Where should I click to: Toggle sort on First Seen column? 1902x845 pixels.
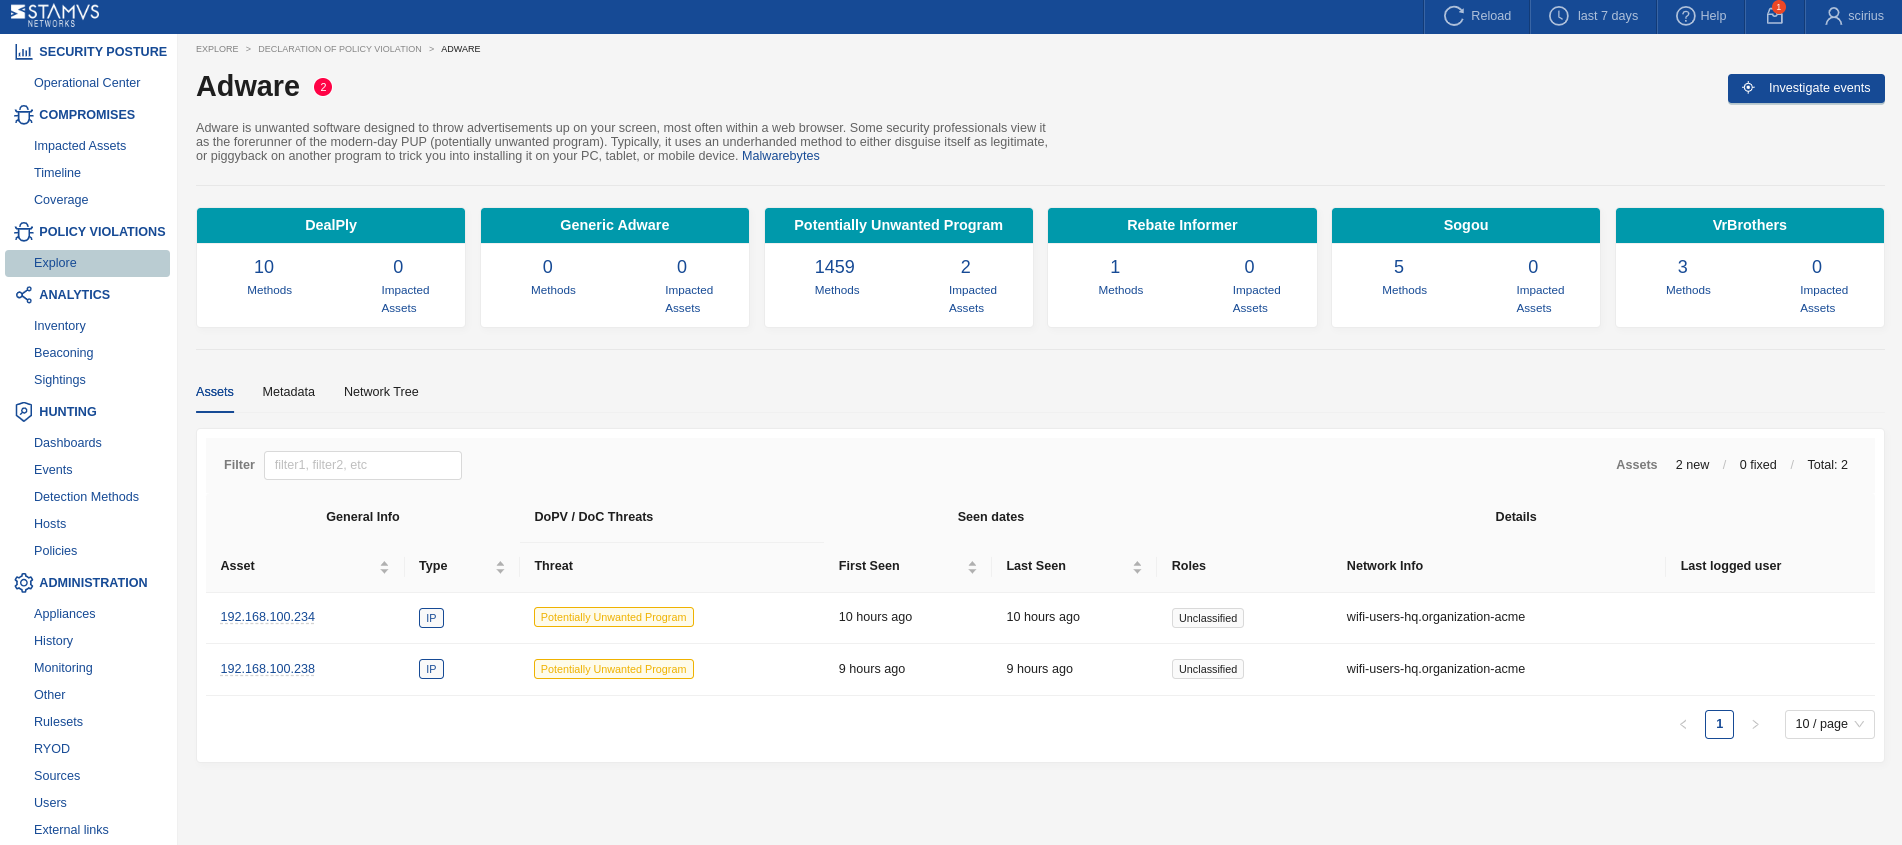point(972,567)
